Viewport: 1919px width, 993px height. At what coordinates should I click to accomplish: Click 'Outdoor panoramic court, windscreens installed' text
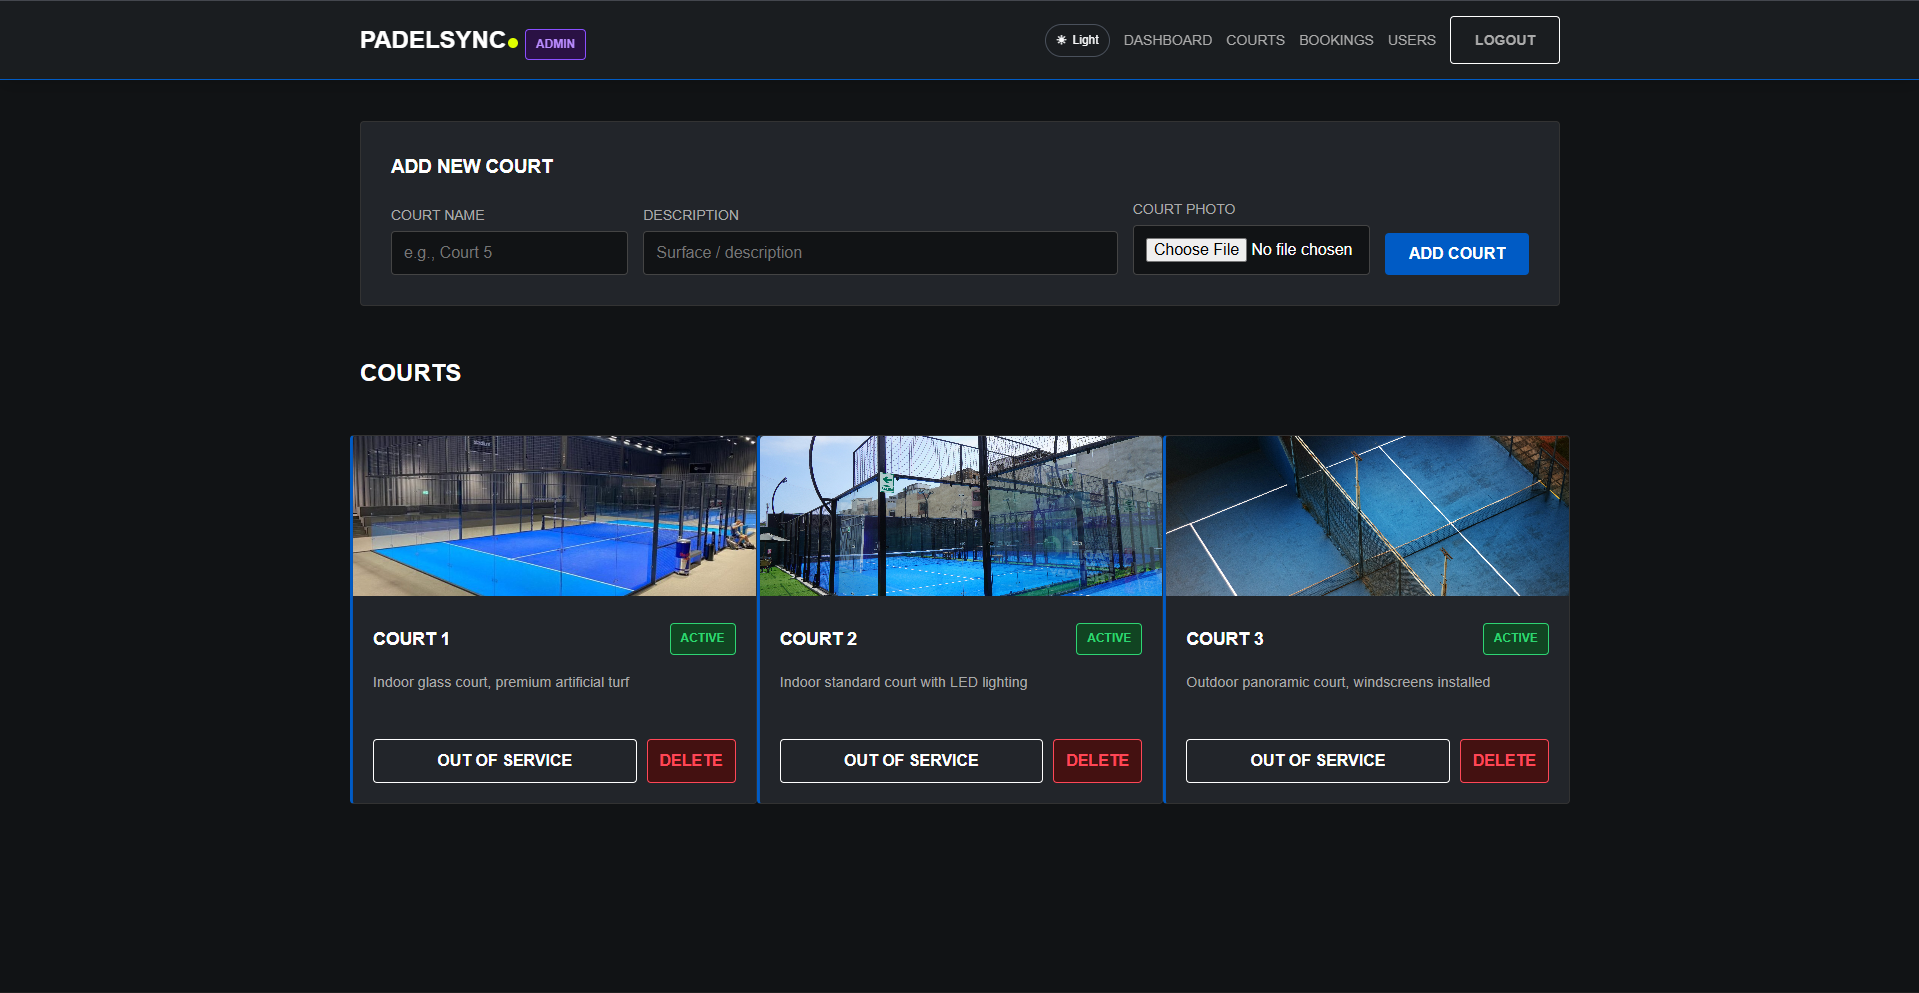click(1338, 682)
